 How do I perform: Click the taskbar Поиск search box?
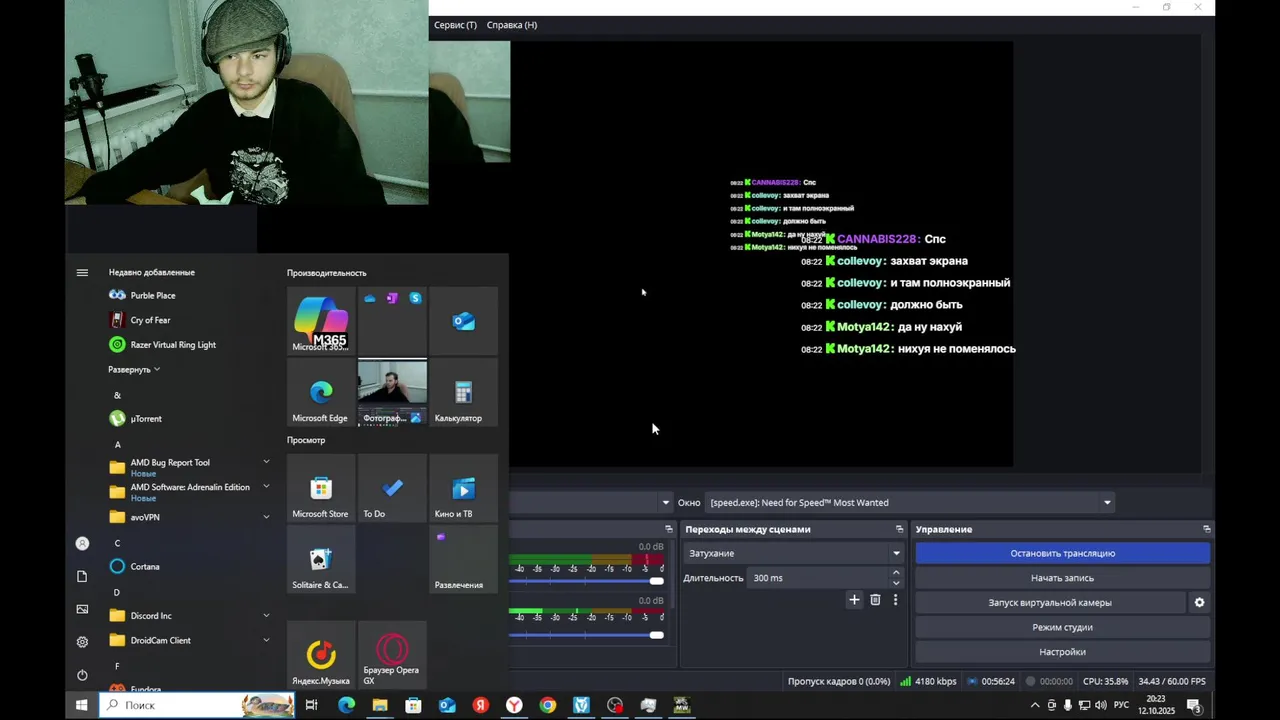(x=198, y=705)
